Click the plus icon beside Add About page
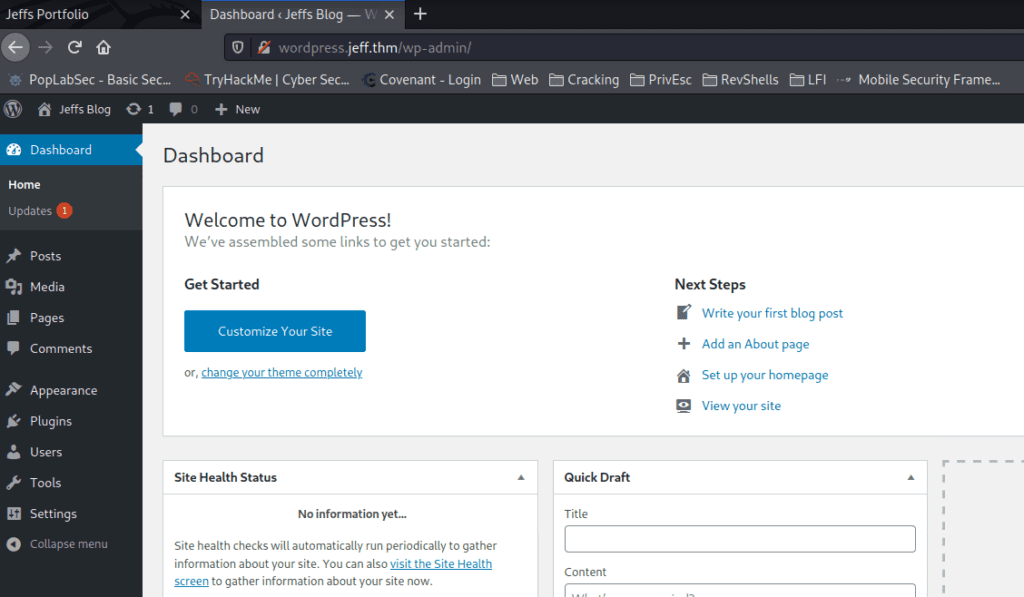Screen dimensions: 1024x597 (683, 344)
